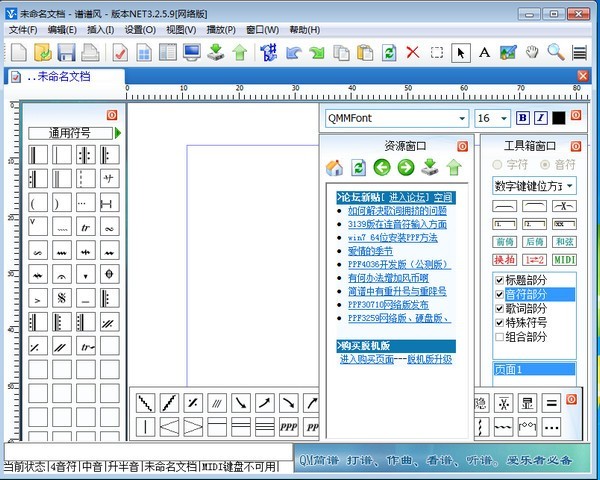This screenshot has width=600, height=480.
Task: Open the PPF4036开发版 forum link
Action: pos(398,264)
